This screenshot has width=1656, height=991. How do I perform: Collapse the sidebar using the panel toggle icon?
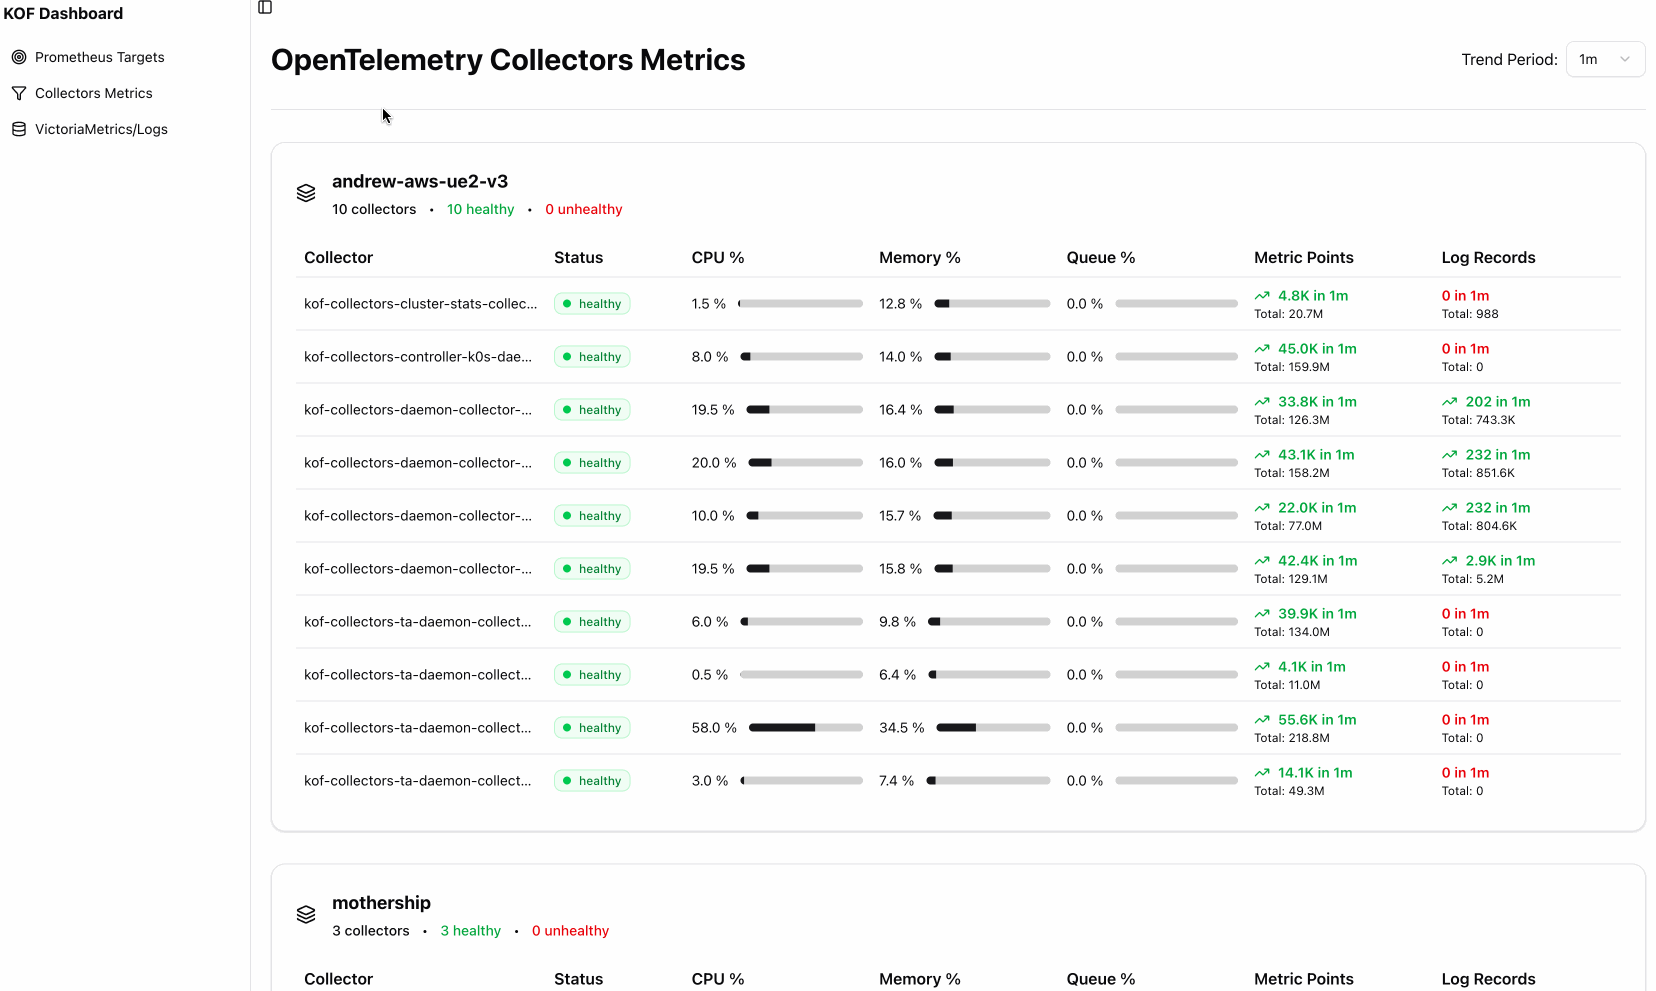pyautogui.click(x=265, y=7)
